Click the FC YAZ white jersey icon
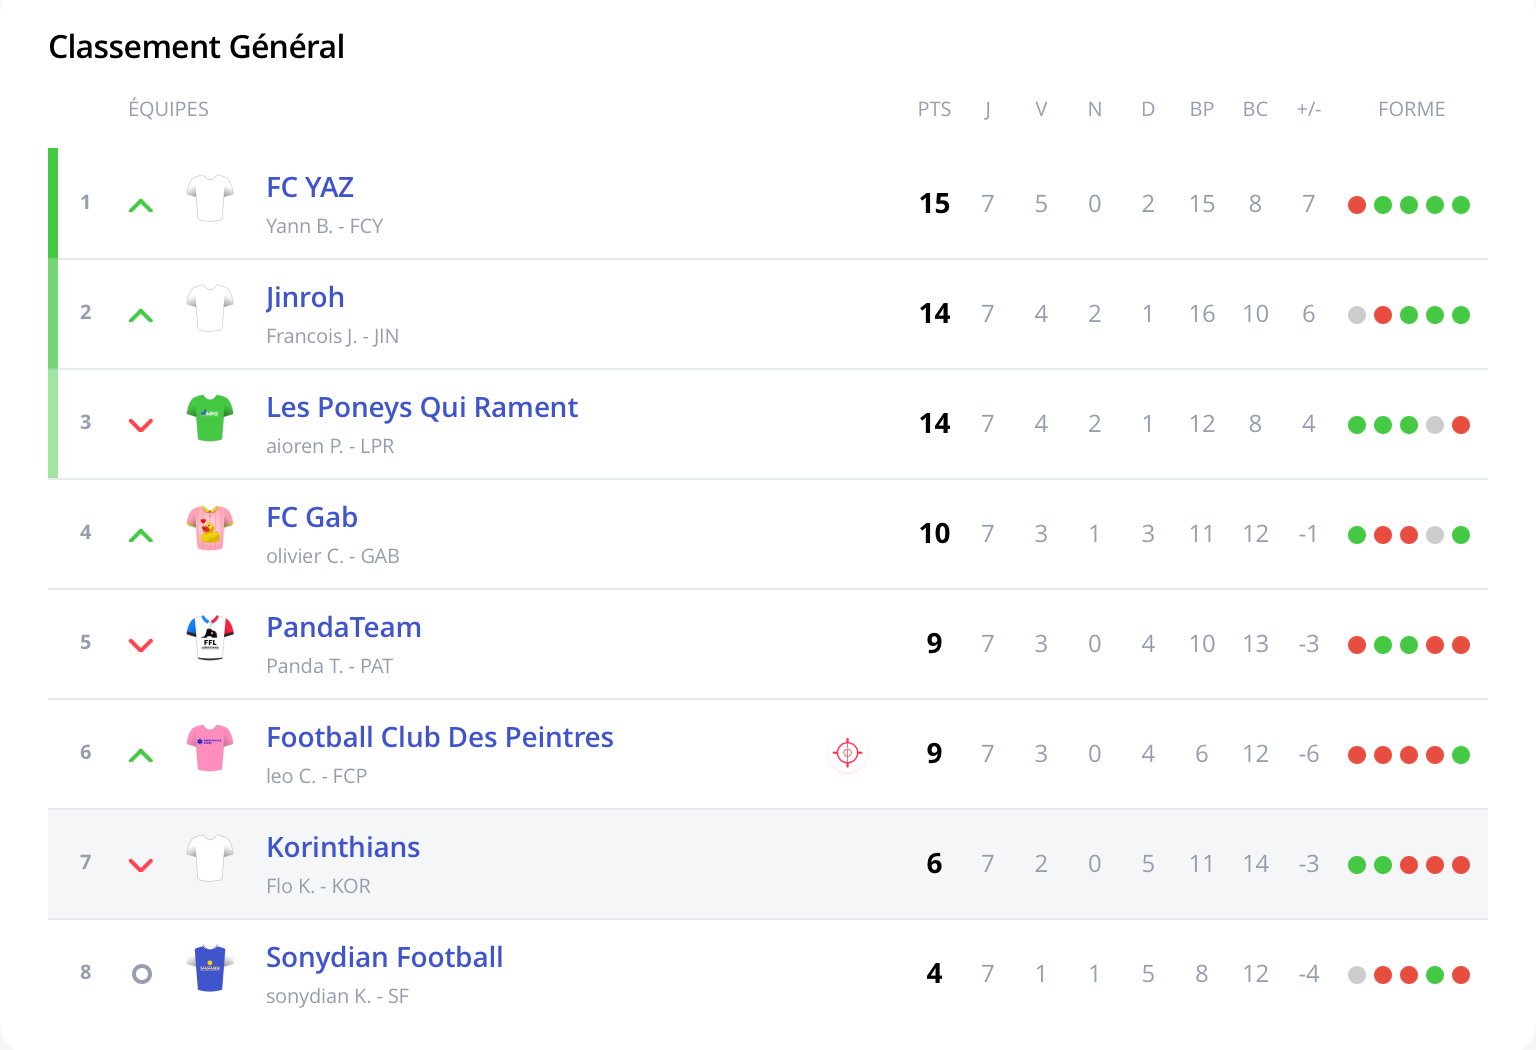The height and width of the screenshot is (1050, 1536). point(210,198)
